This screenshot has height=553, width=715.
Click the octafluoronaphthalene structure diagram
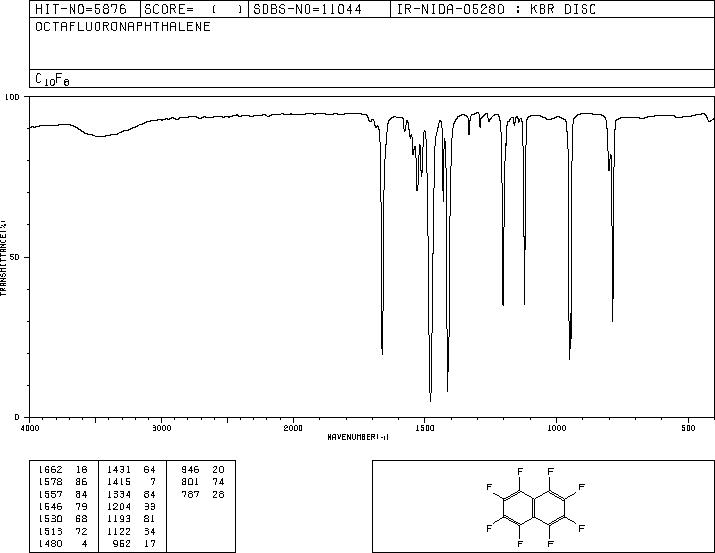click(x=535, y=507)
